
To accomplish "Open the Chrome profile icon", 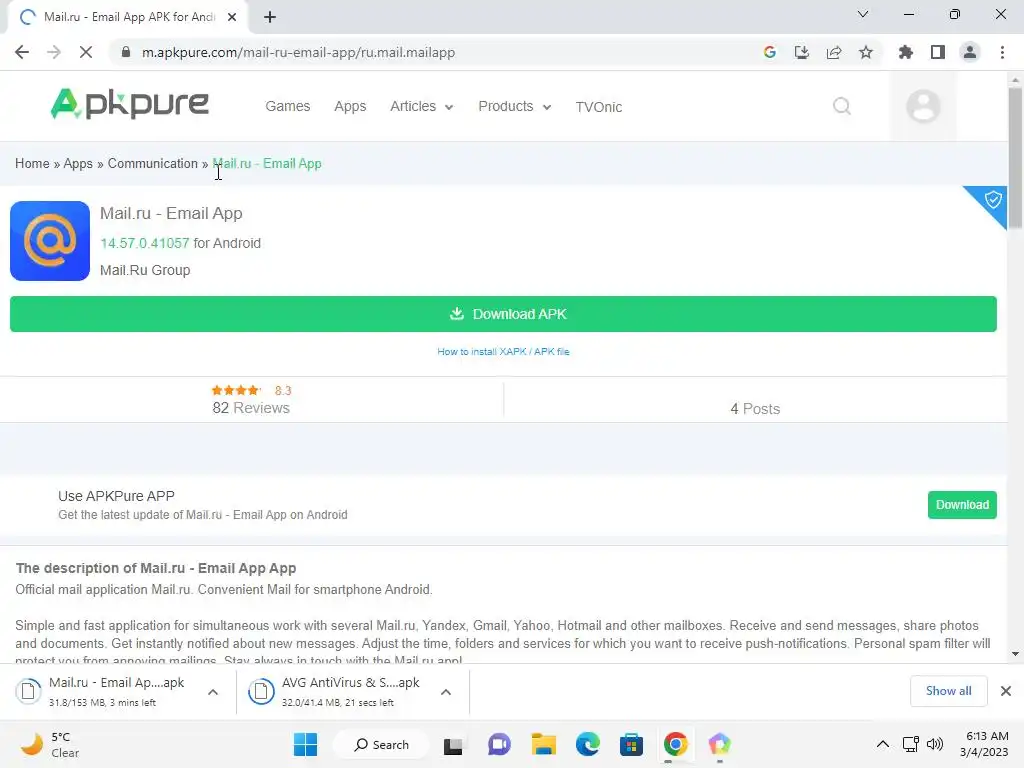I will click(970, 52).
